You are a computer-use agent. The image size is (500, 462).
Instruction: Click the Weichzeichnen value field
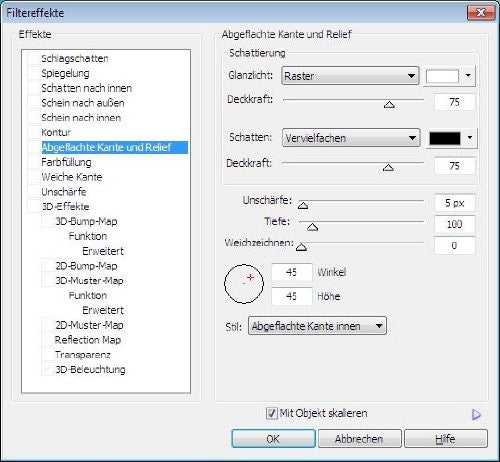point(455,246)
